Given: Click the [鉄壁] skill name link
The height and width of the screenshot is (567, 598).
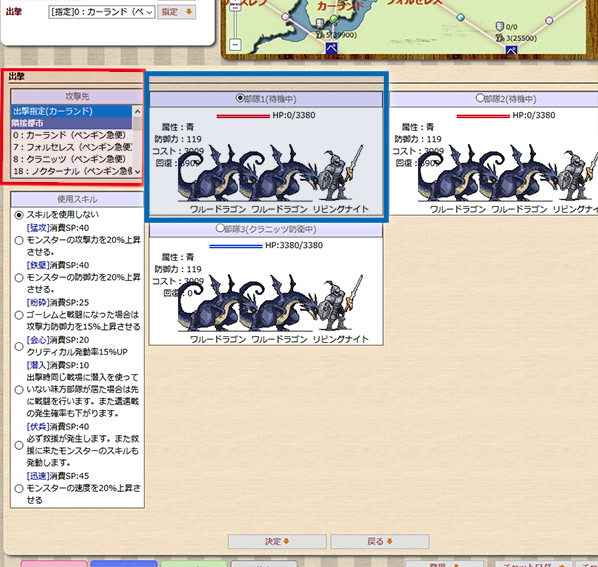Looking at the screenshot, I should pyautogui.click(x=38, y=265).
